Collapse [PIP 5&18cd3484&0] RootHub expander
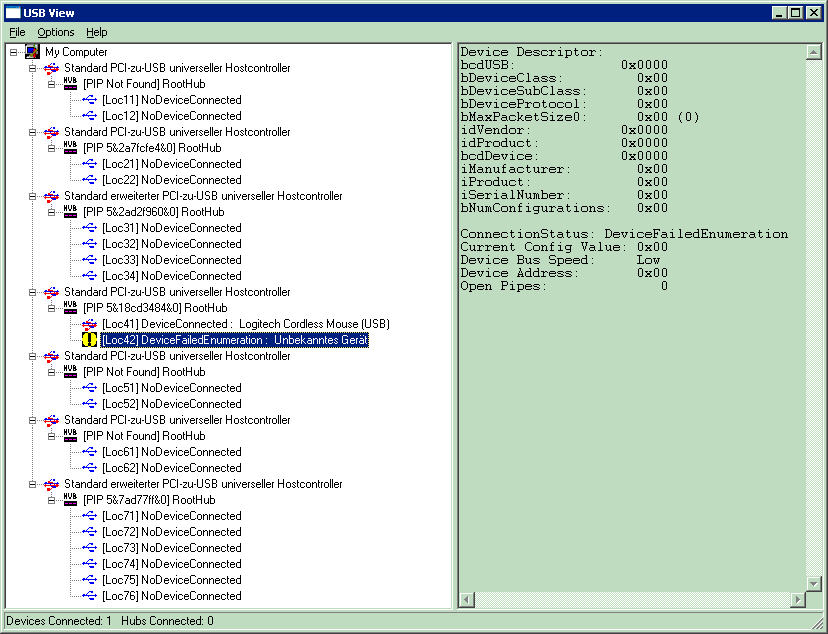Viewport: 828px width, 634px height. point(52,308)
